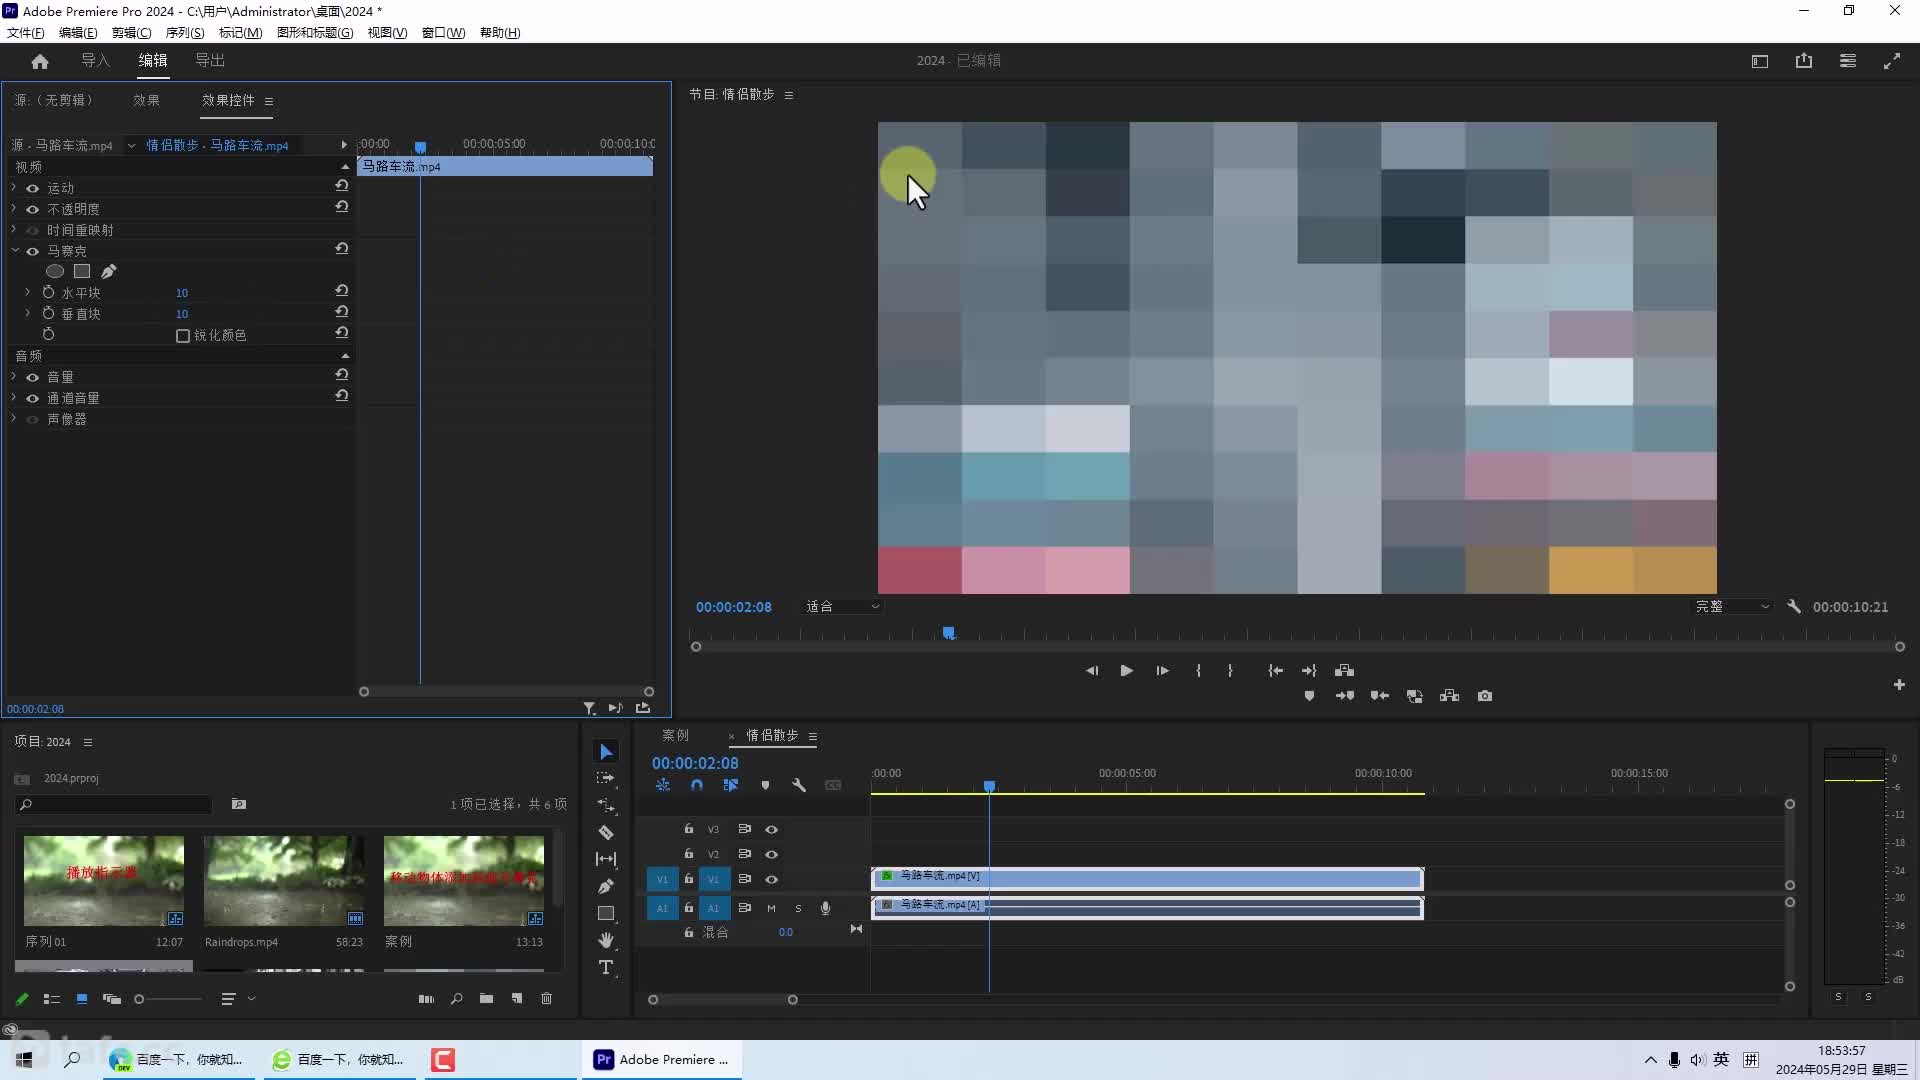Choose free draw bezier mask pen

coord(108,271)
